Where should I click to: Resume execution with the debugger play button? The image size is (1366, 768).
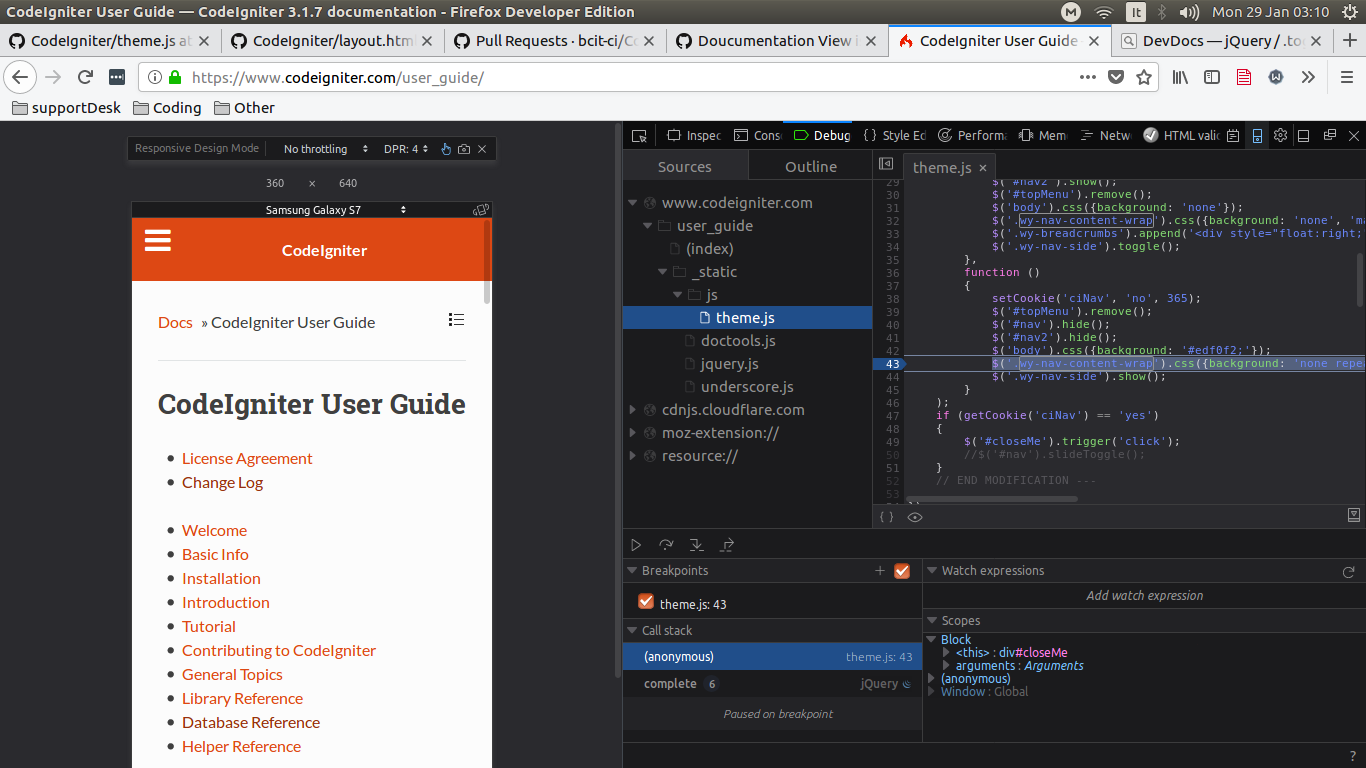click(636, 545)
